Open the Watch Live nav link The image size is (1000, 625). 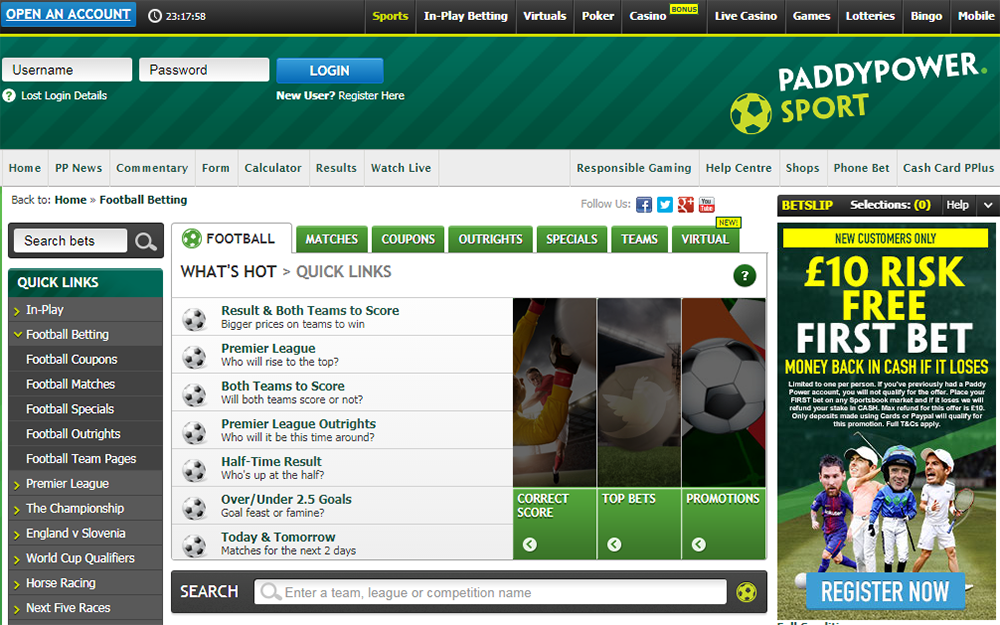(x=401, y=168)
